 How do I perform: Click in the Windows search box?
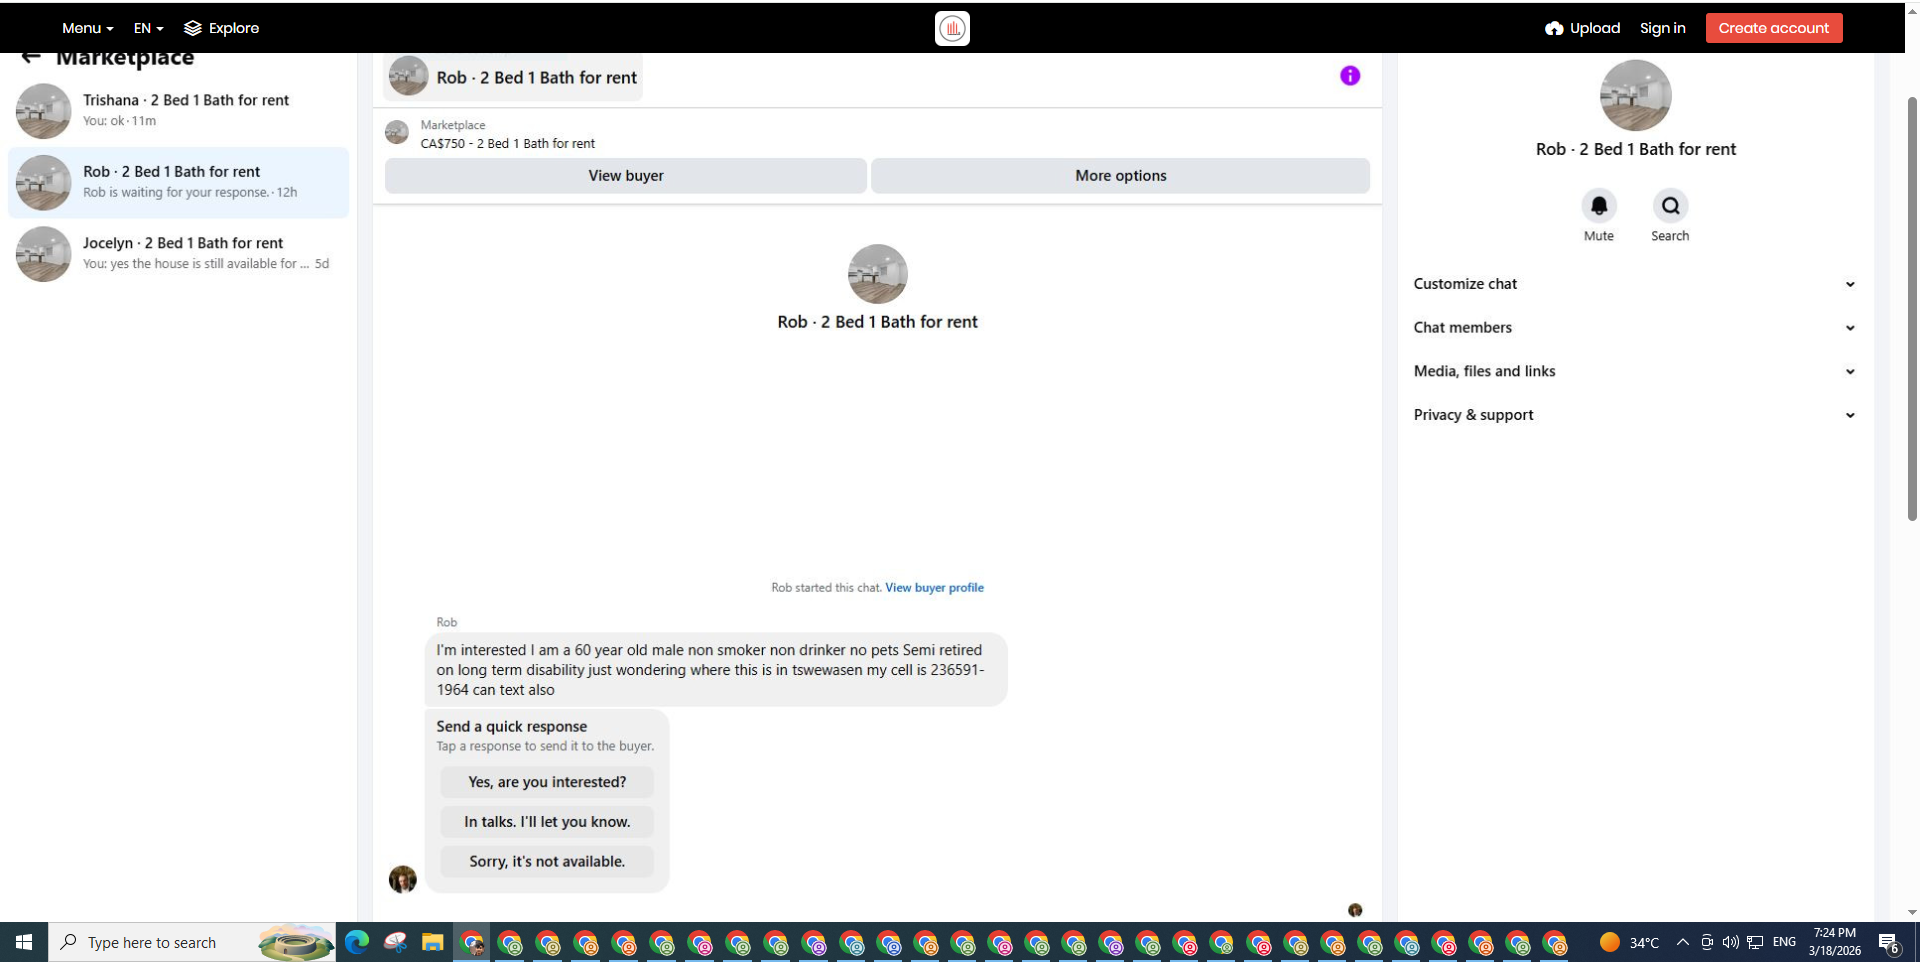192,942
